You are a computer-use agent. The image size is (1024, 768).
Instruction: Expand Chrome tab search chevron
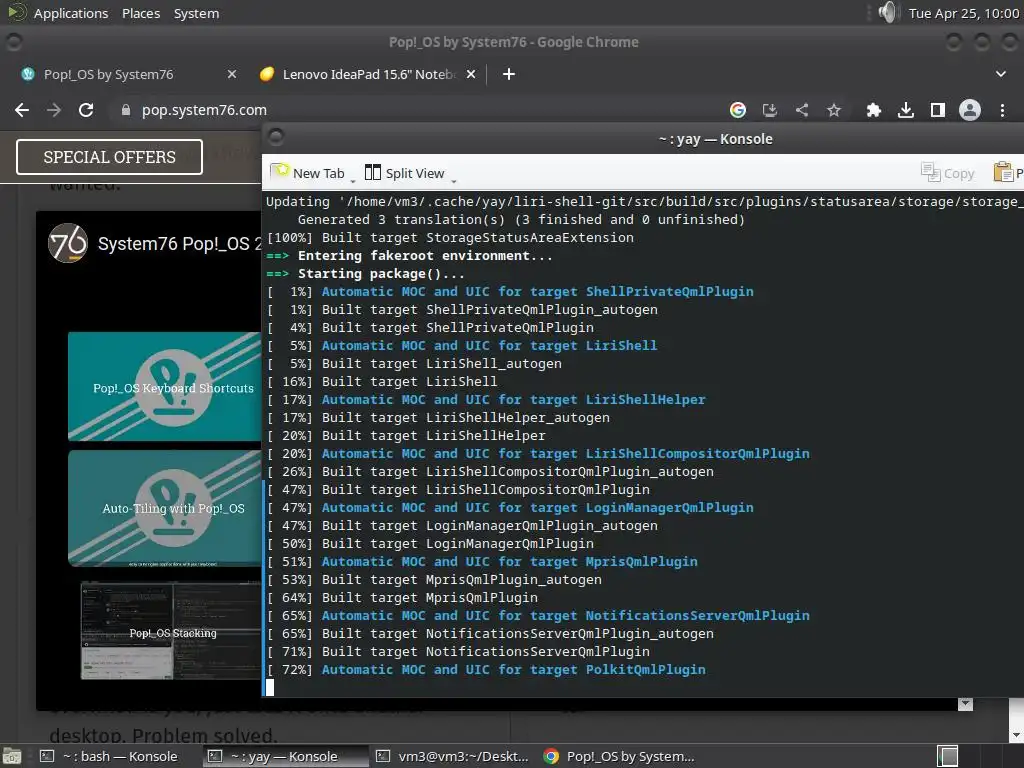coord(1000,74)
